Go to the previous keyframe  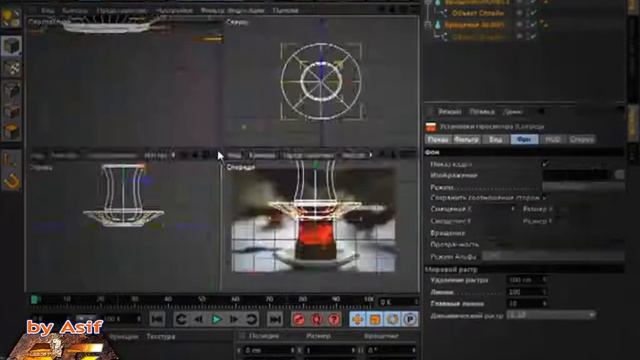(181, 319)
